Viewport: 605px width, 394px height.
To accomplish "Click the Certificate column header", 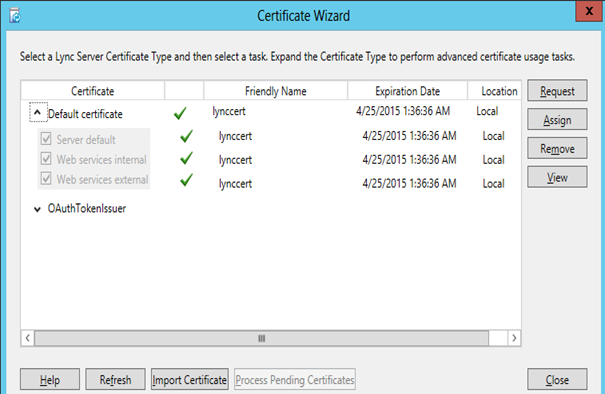I will (93, 91).
